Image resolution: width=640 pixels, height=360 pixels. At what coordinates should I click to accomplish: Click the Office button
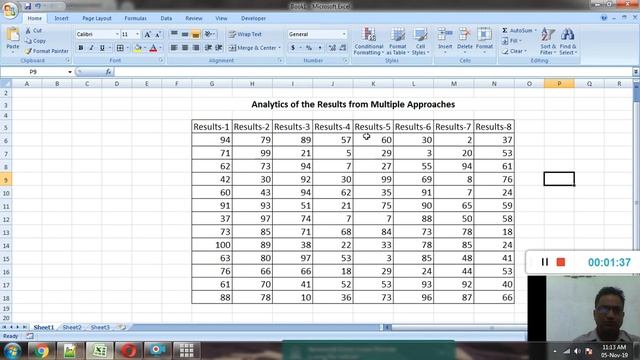9,9
